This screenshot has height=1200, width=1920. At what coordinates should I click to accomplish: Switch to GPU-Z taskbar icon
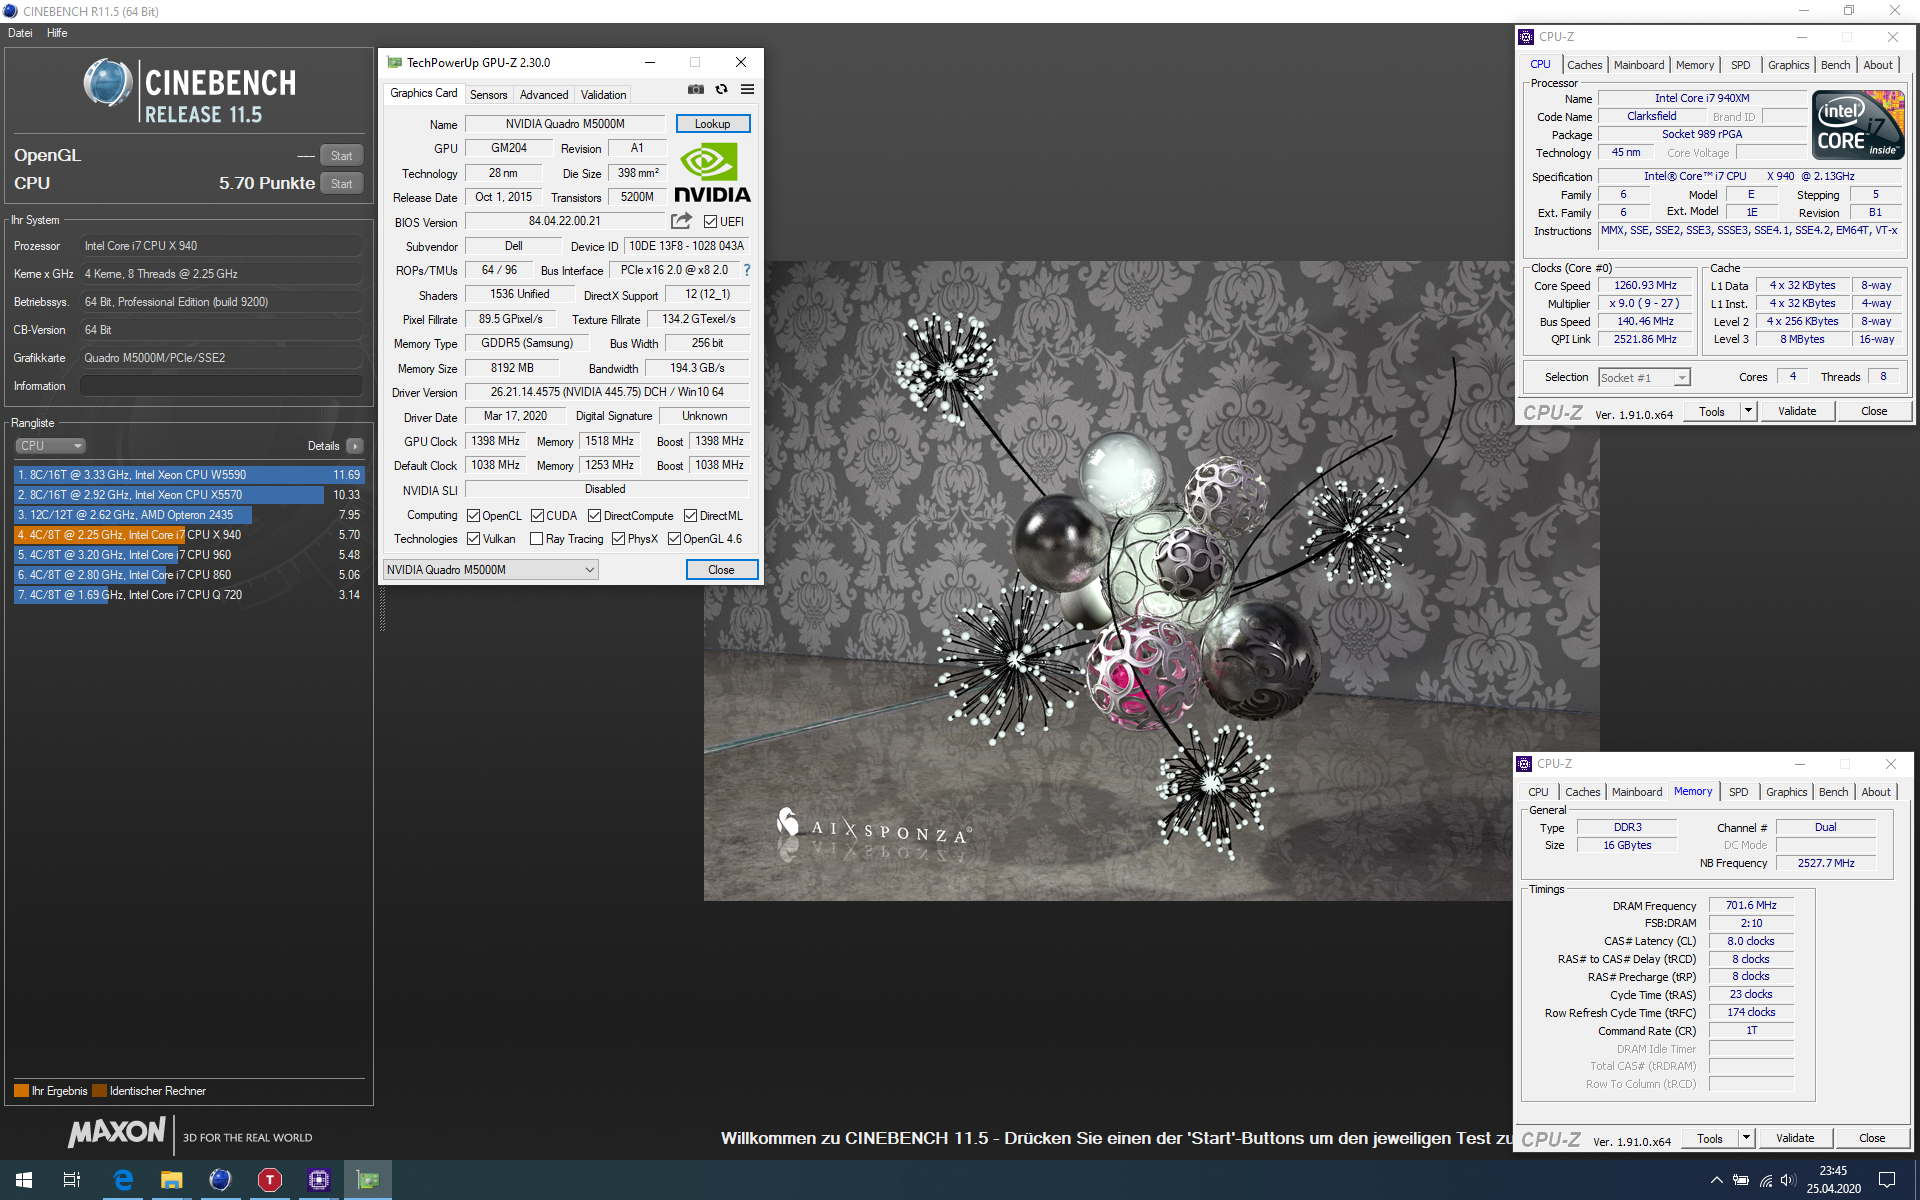pyautogui.click(x=368, y=1180)
